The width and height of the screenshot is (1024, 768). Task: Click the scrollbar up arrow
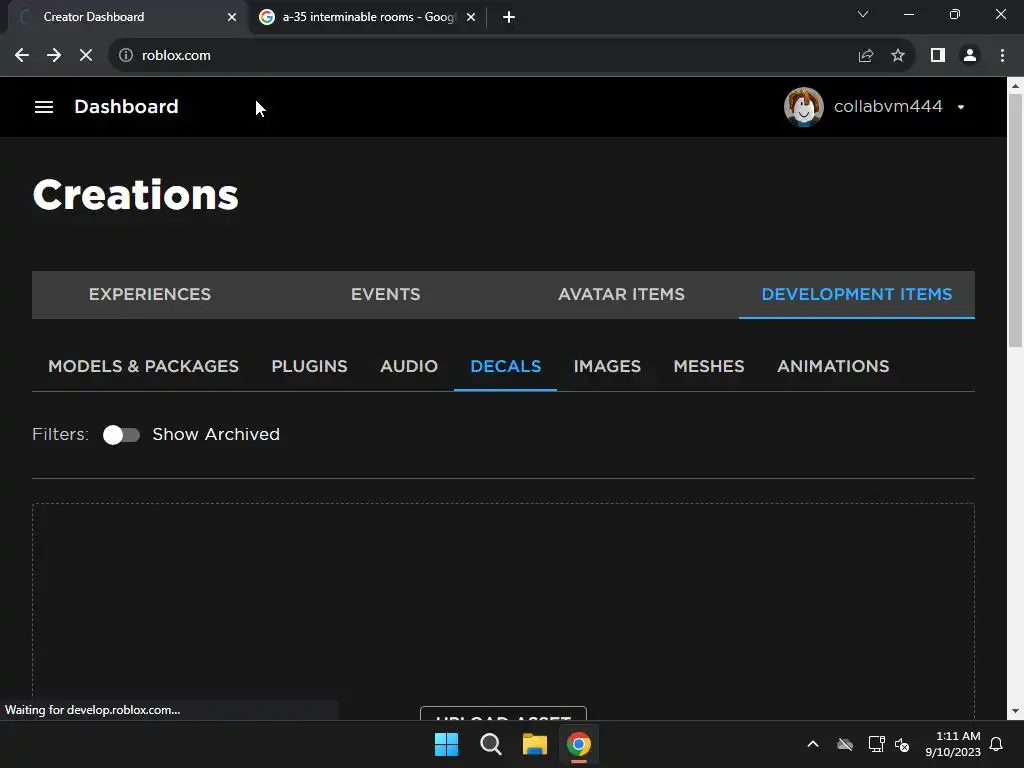point(1016,85)
